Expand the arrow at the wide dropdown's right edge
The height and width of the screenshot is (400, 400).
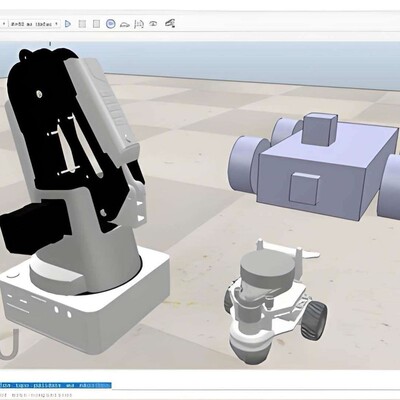click(56, 24)
